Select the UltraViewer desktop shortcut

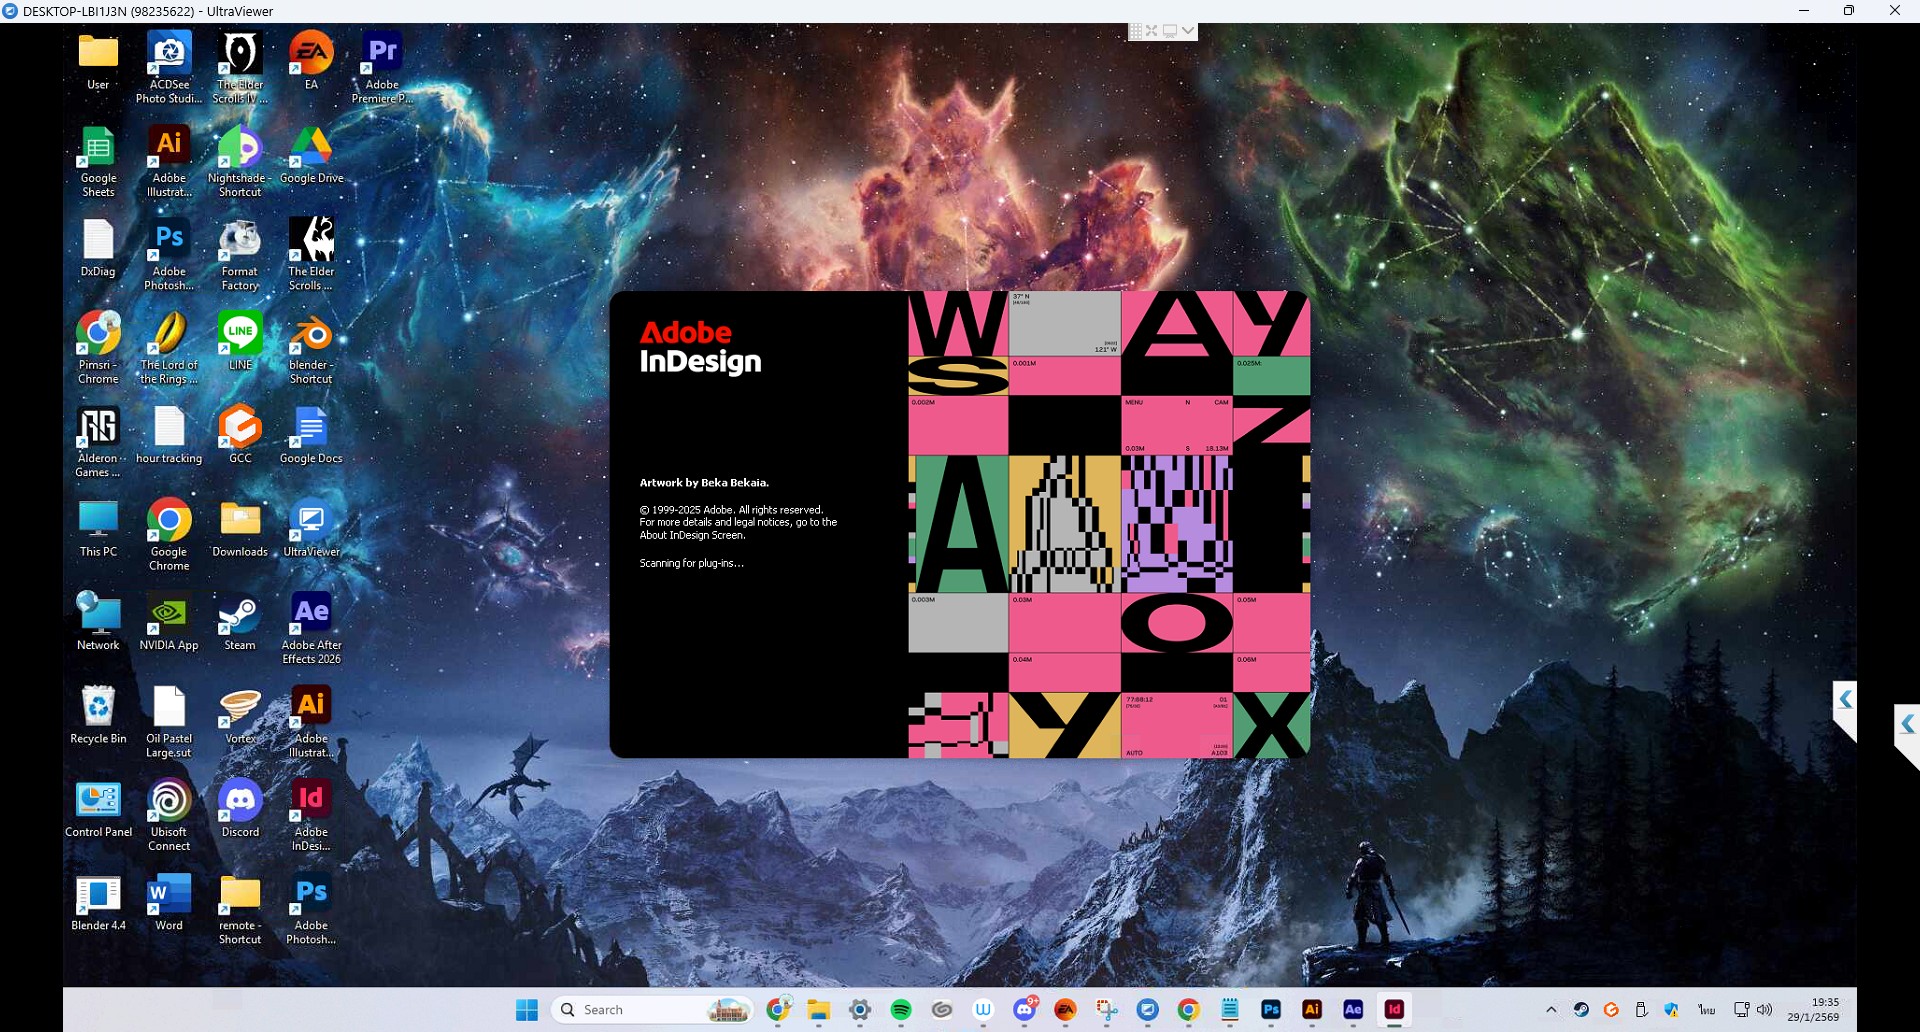coord(311,529)
